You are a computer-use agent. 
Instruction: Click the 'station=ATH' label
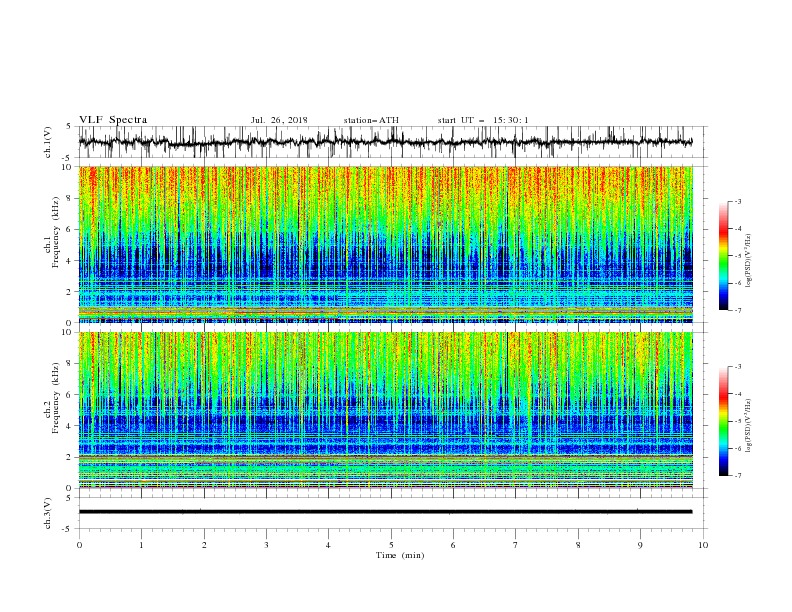371,120
